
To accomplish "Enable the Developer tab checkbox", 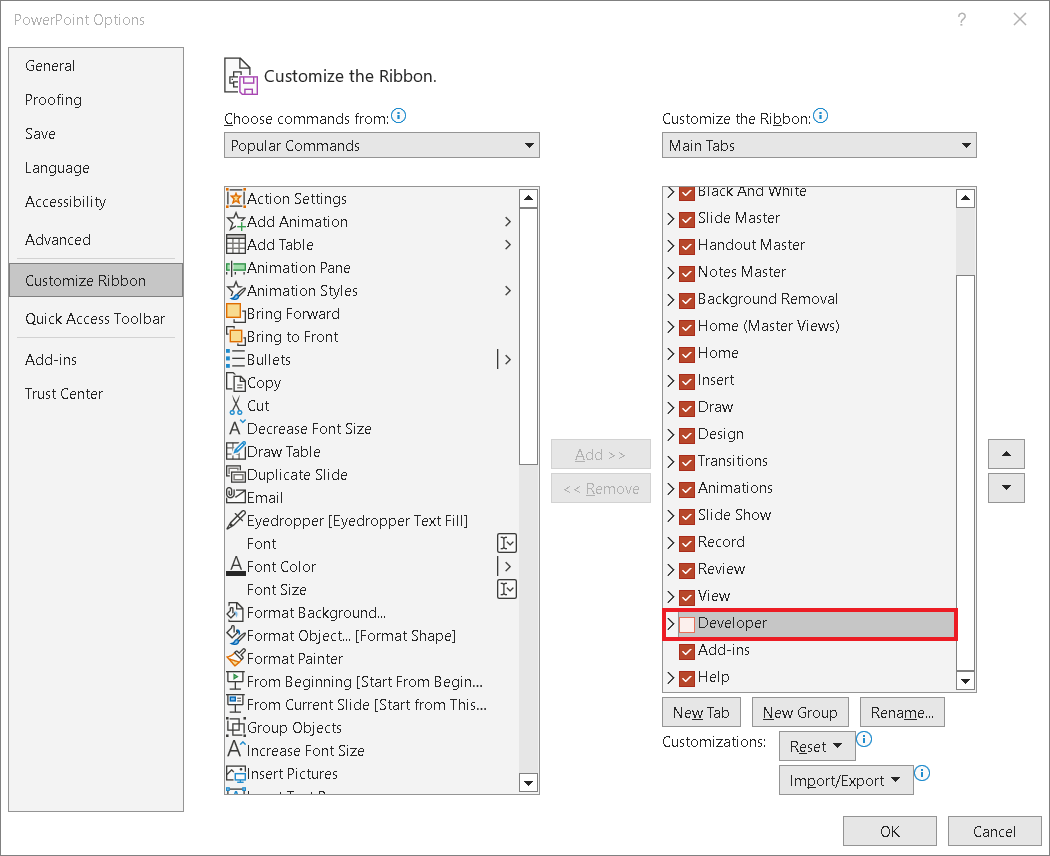I will pyautogui.click(x=685, y=623).
